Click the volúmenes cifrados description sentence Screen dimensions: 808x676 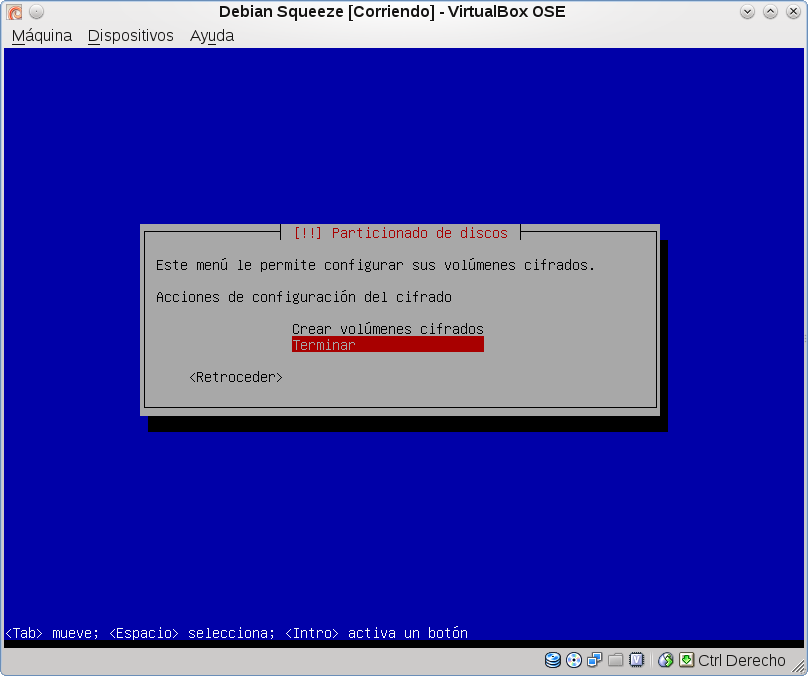coord(375,265)
